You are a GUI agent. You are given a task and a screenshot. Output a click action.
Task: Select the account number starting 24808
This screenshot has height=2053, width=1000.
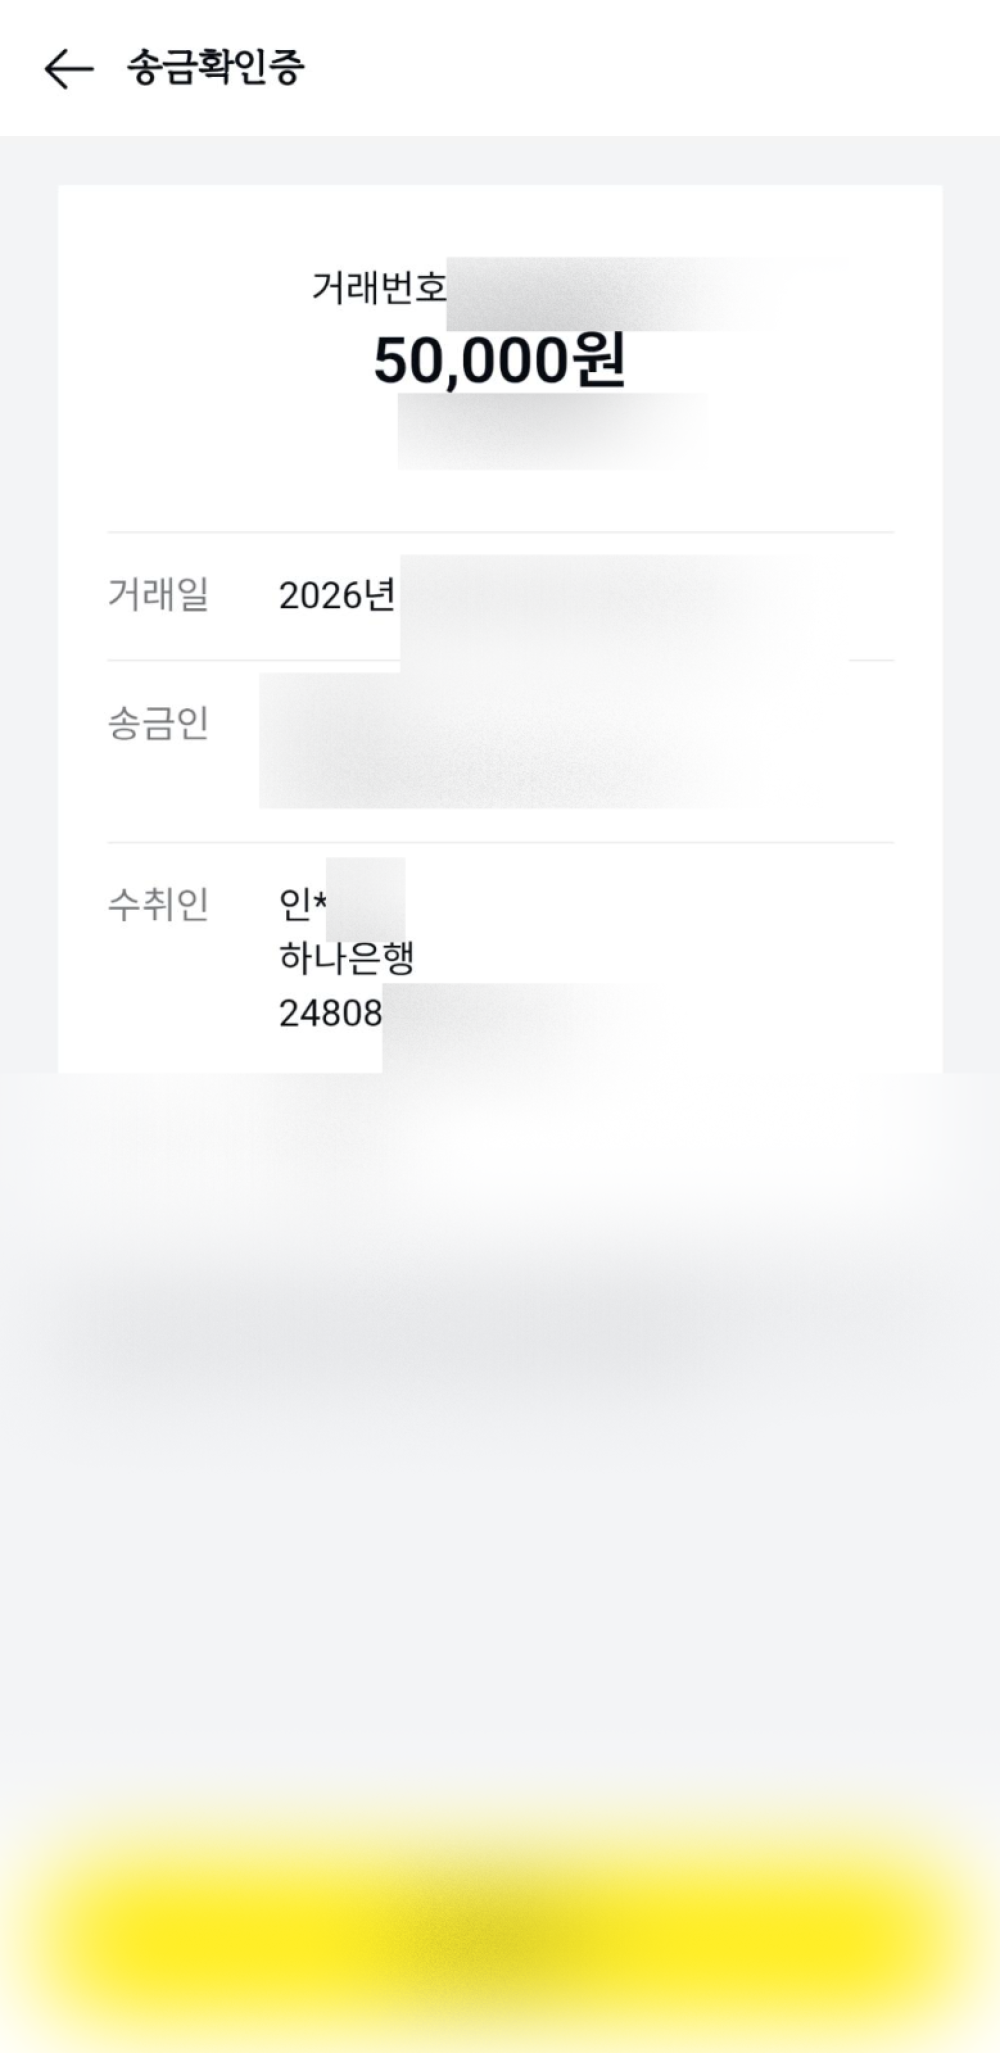pyautogui.click(x=330, y=1013)
